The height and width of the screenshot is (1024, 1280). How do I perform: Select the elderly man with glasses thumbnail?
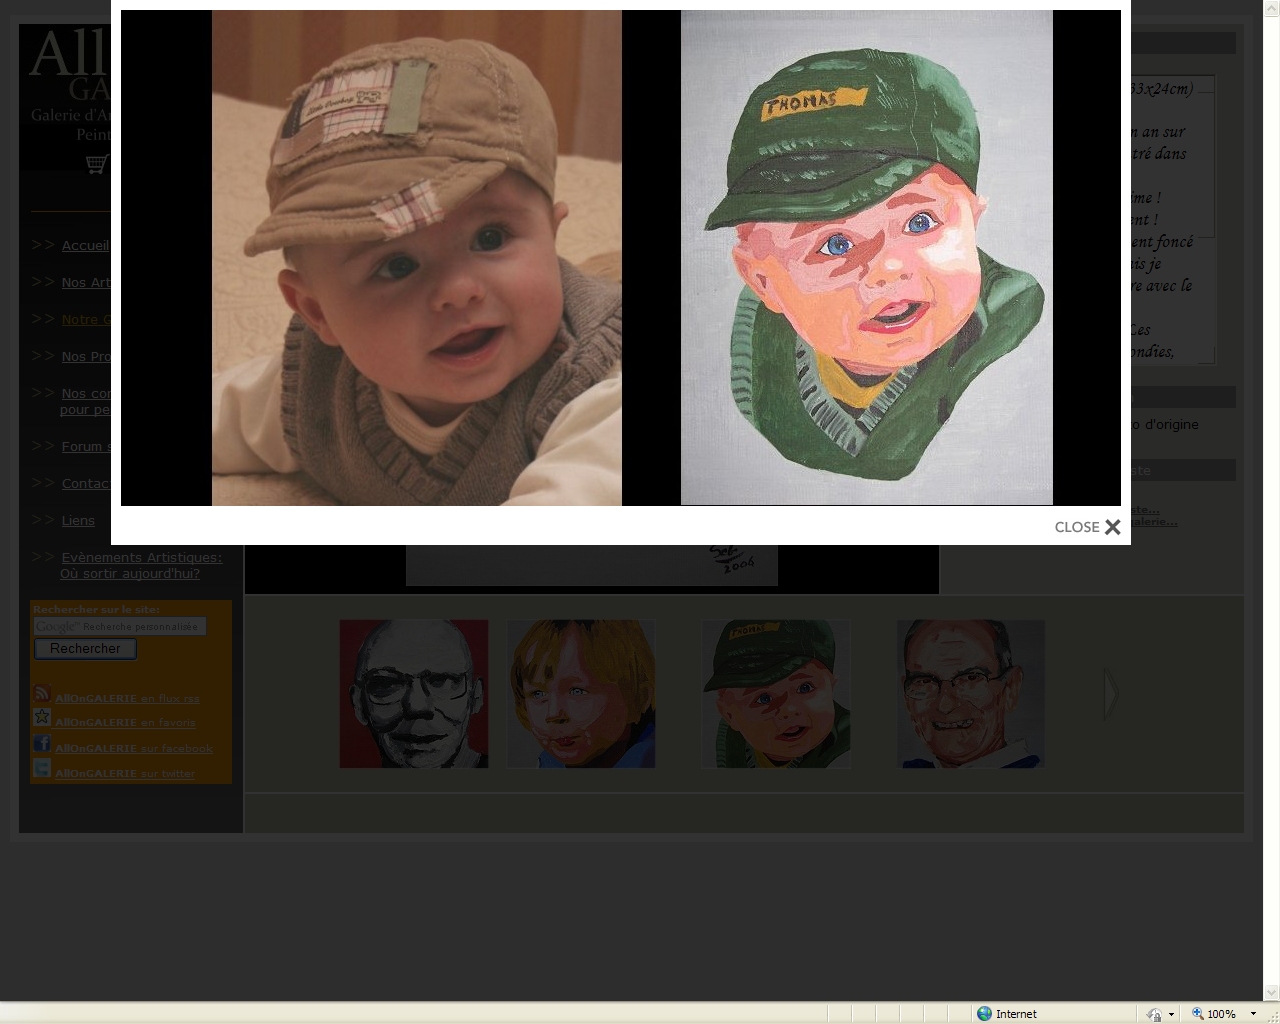(970, 693)
